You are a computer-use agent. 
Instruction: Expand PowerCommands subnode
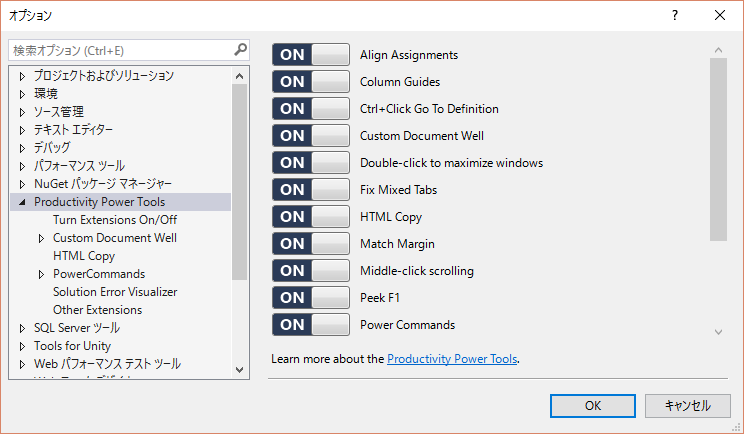click(x=41, y=274)
